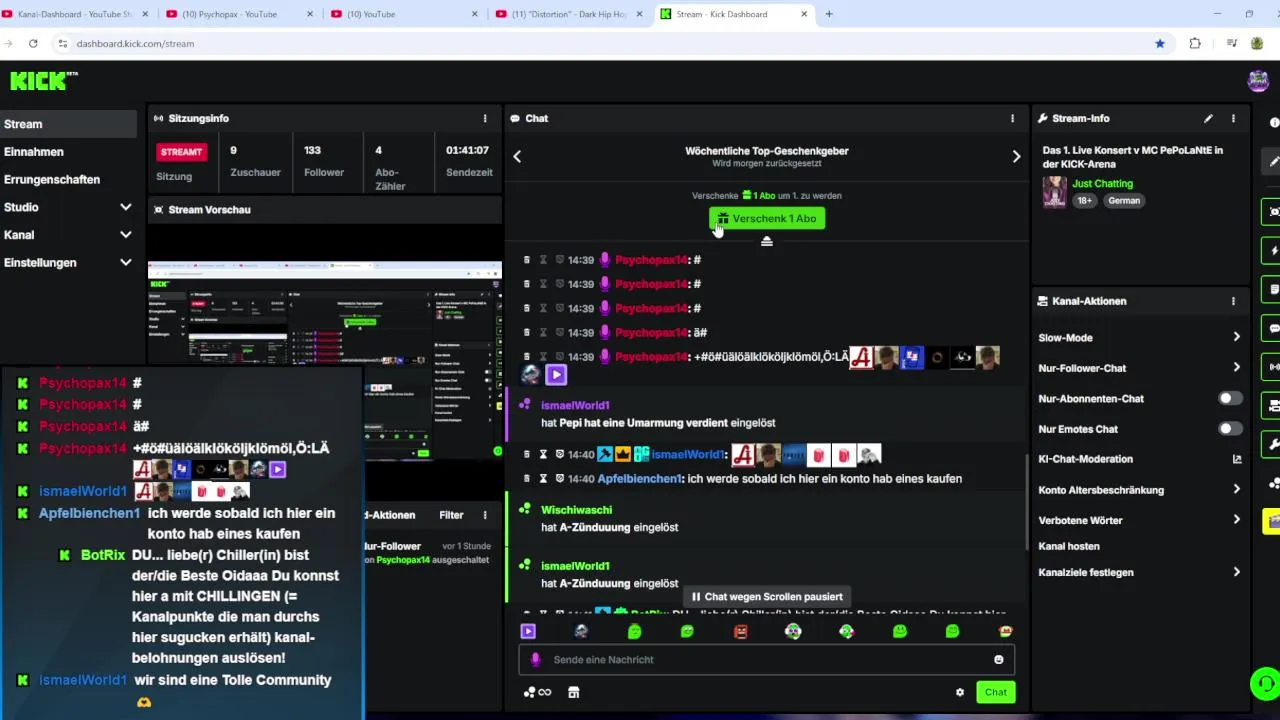Click browser address bar URL
This screenshot has width=1280, height=720.
[x=135, y=43]
